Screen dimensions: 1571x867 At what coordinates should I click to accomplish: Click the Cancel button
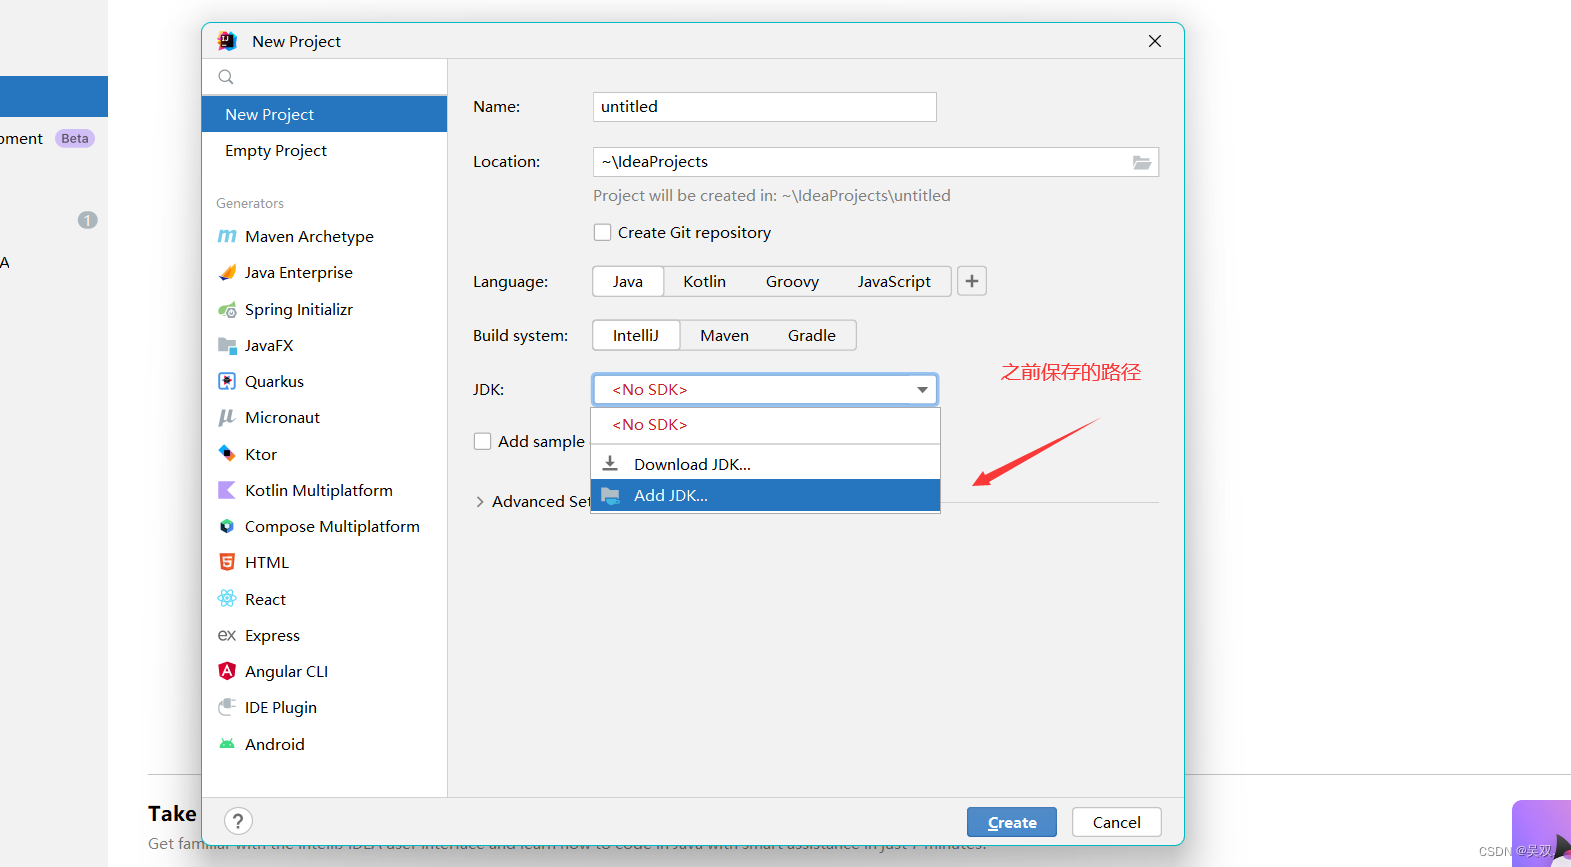(x=1116, y=822)
